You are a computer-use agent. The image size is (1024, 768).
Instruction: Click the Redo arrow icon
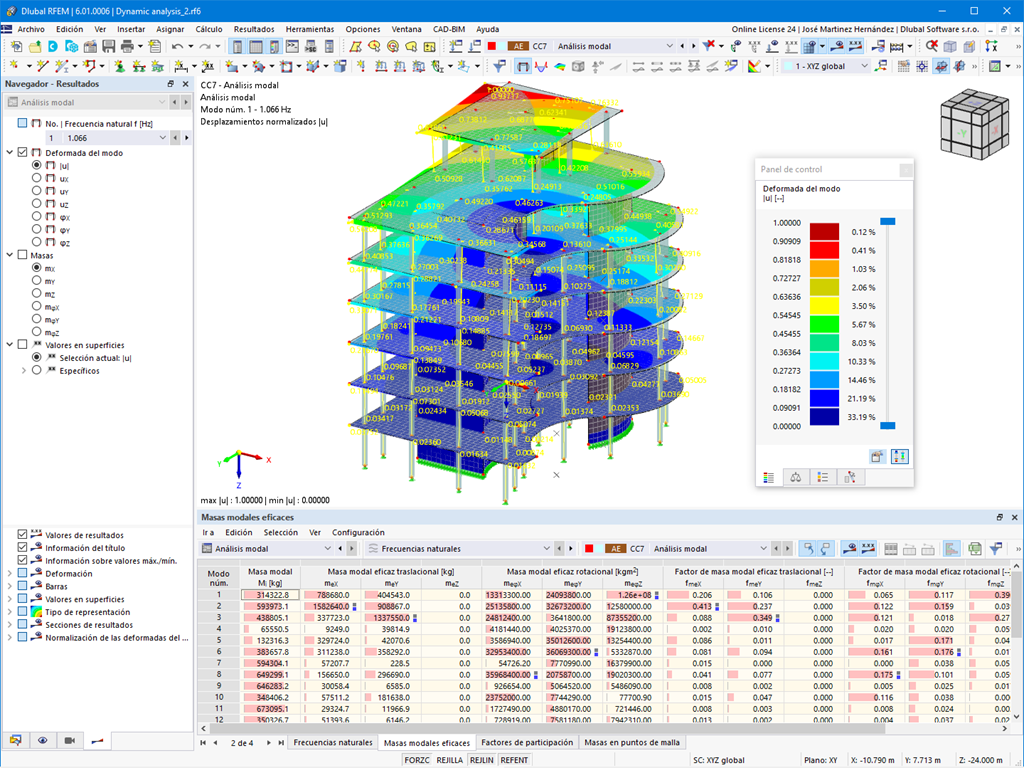point(204,46)
